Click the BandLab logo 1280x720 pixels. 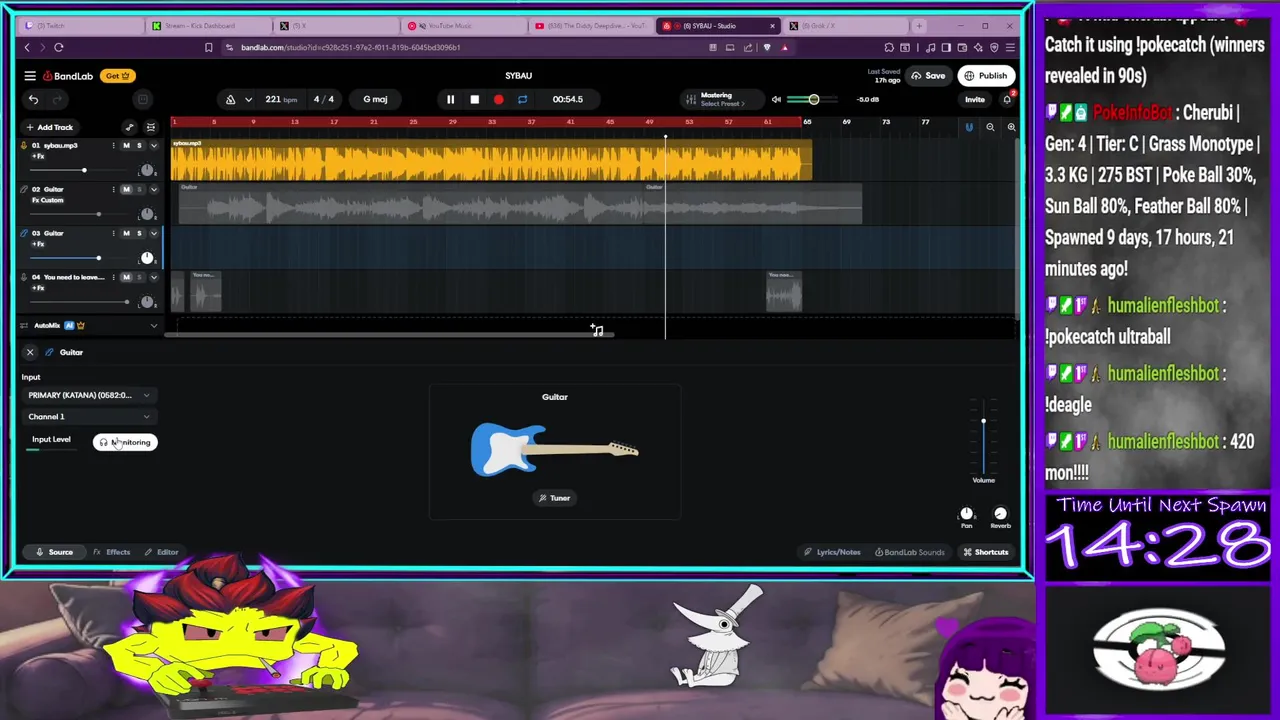(68, 76)
